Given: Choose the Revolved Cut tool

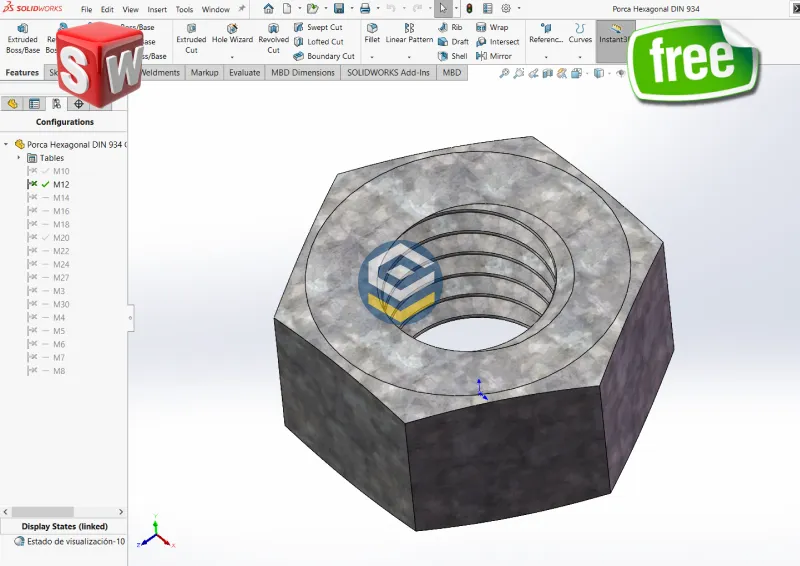Looking at the screenshot, I should point(273,38).
